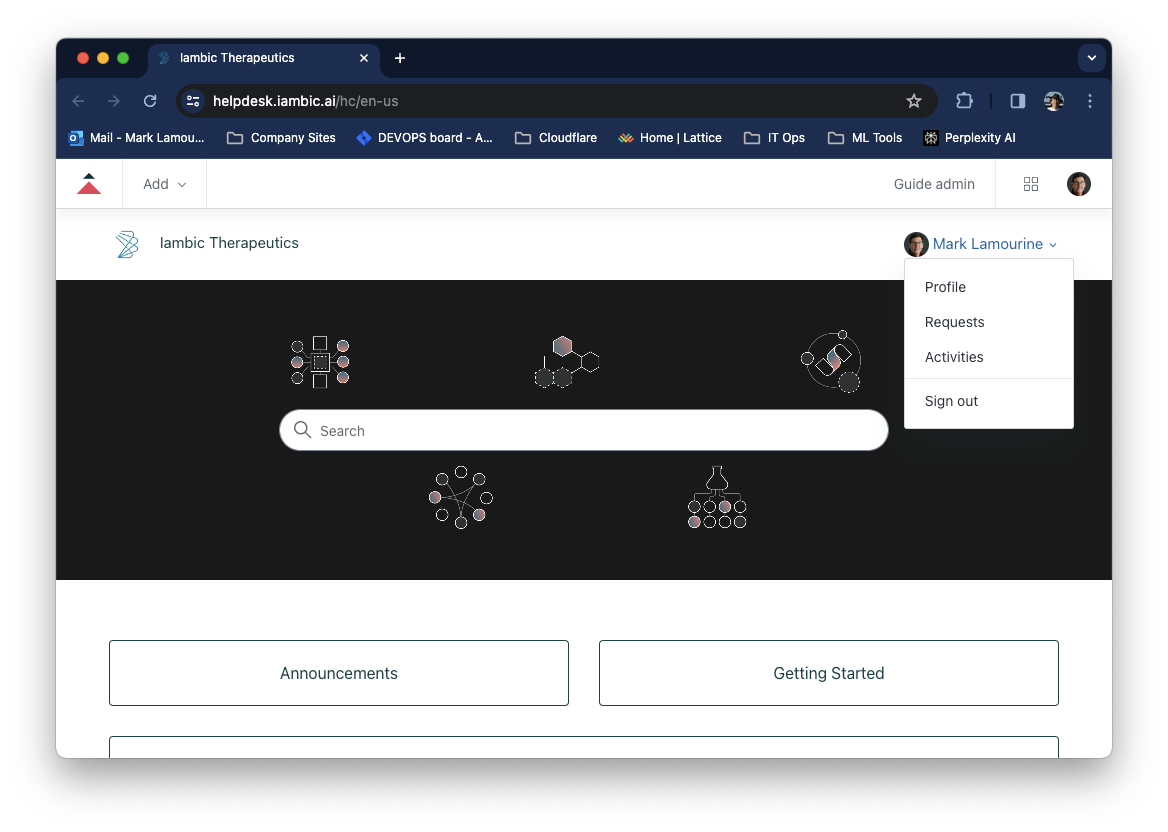Choose Requests in the user menu
The image size is (1168, 832).
954,322
